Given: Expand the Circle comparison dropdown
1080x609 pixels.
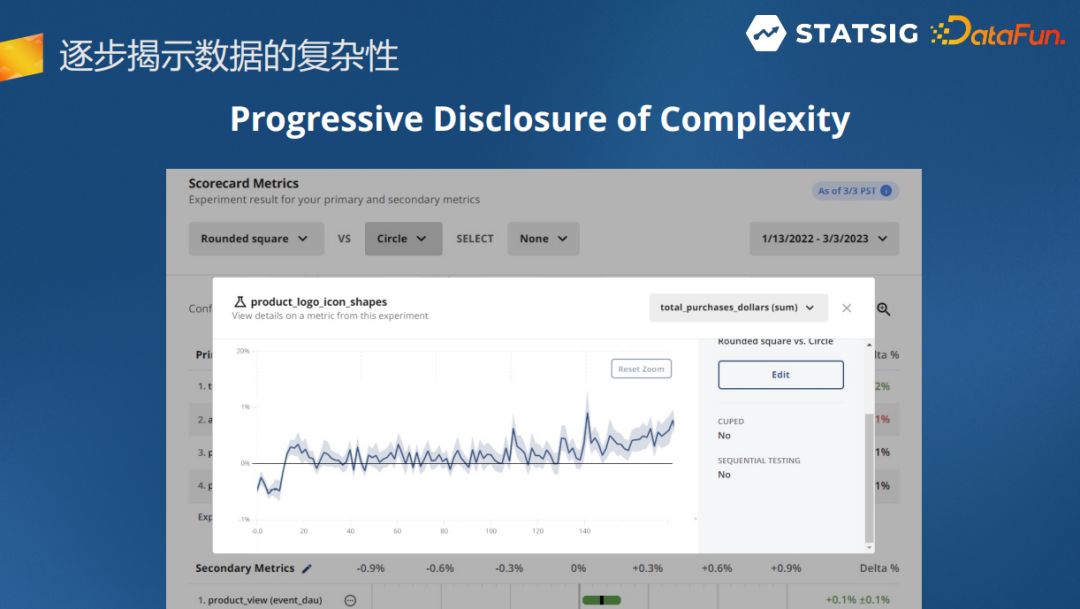Looking at the screenshot, I should [402, 239].
